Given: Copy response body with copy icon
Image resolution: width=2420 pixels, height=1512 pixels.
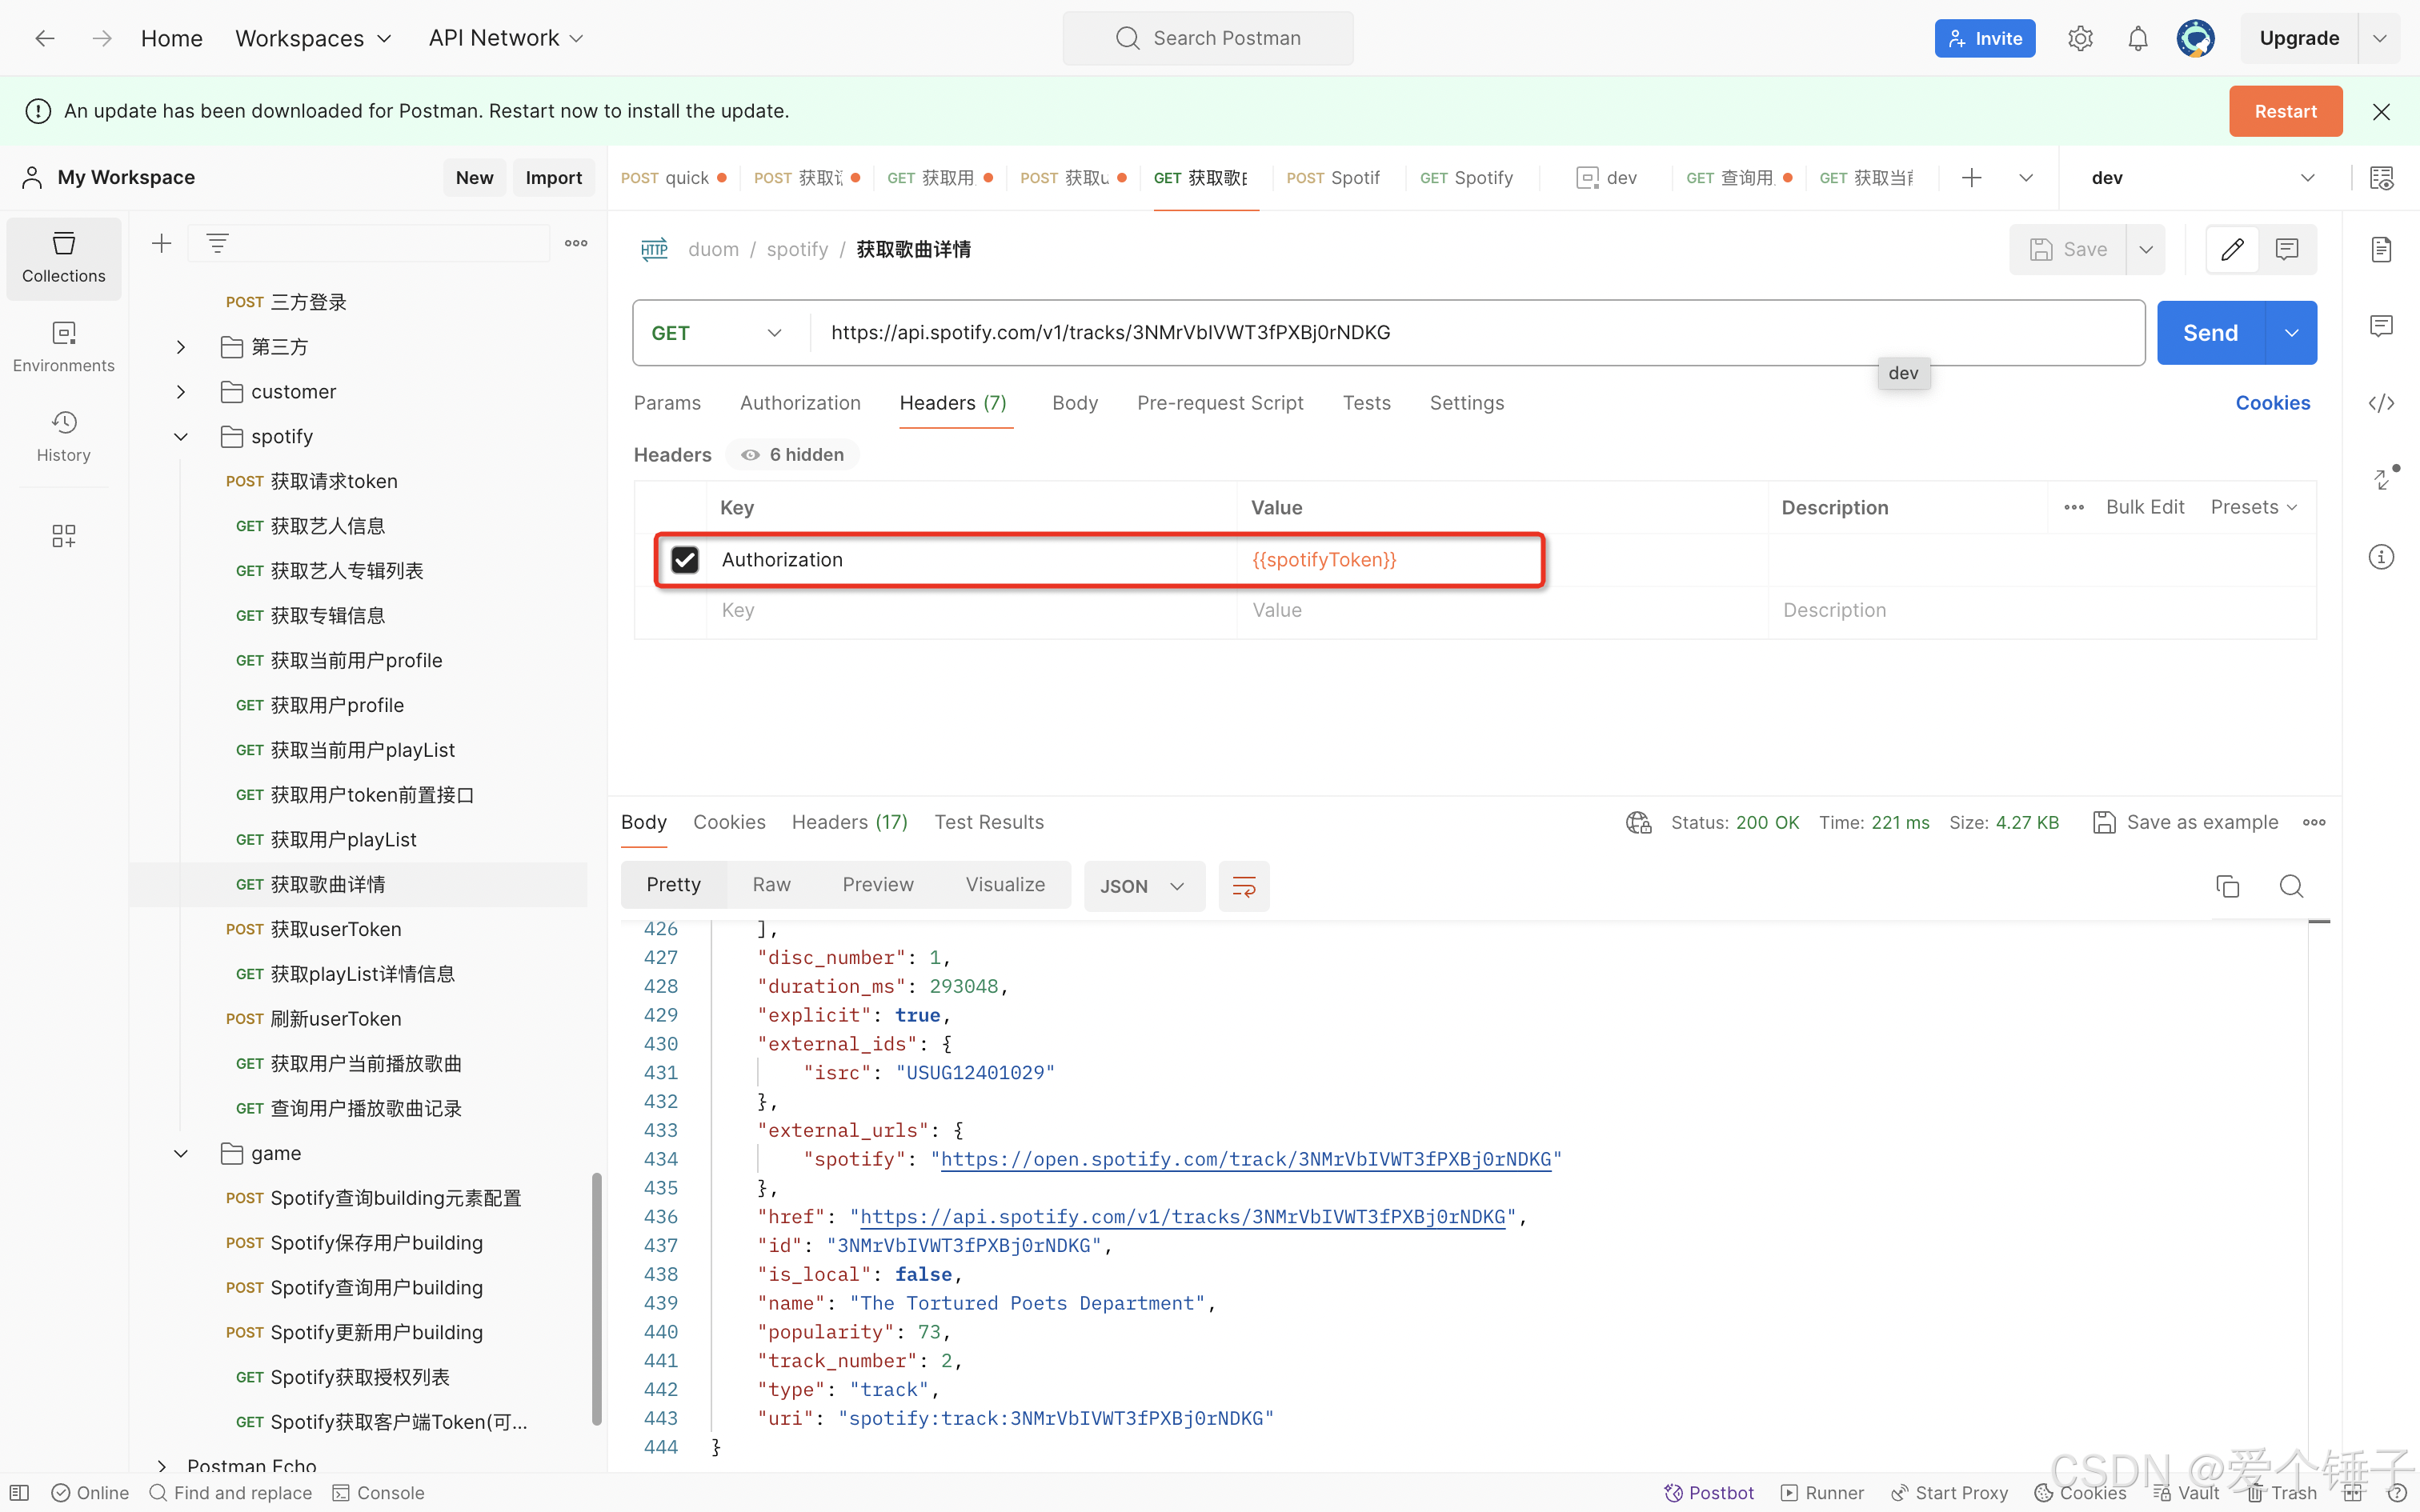Looking at the screenshot, I should [2227, 886].
